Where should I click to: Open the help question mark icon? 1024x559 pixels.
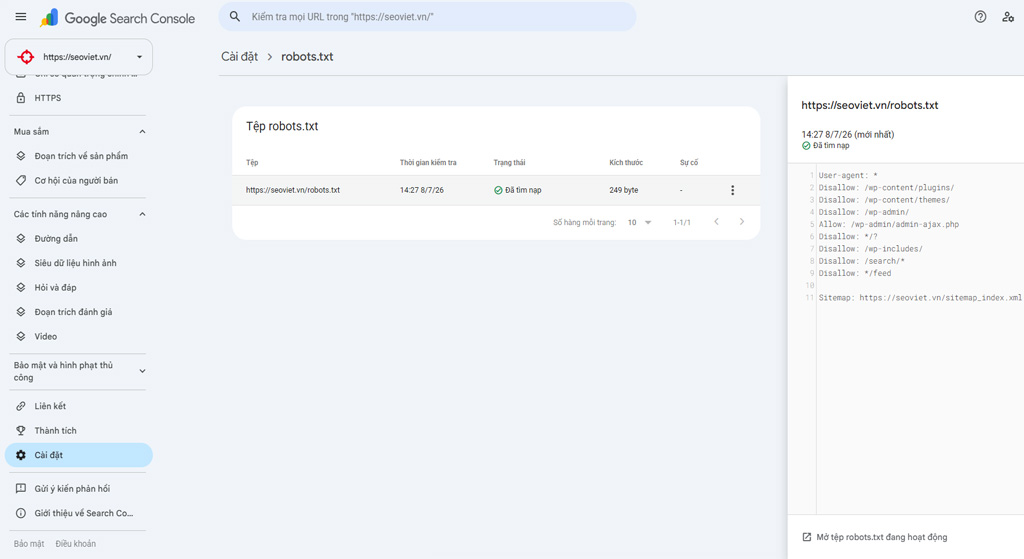coord(980,17)
